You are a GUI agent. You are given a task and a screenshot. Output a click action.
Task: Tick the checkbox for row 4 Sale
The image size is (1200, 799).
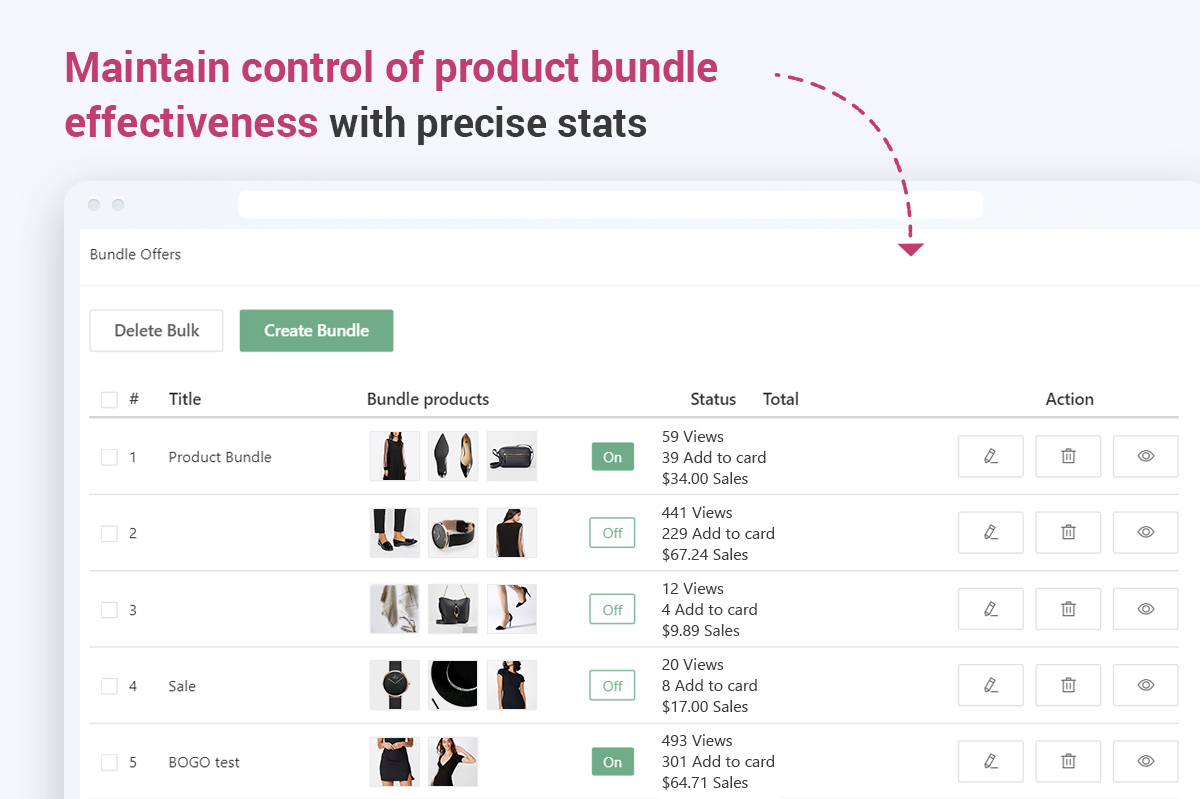(109, 686)
